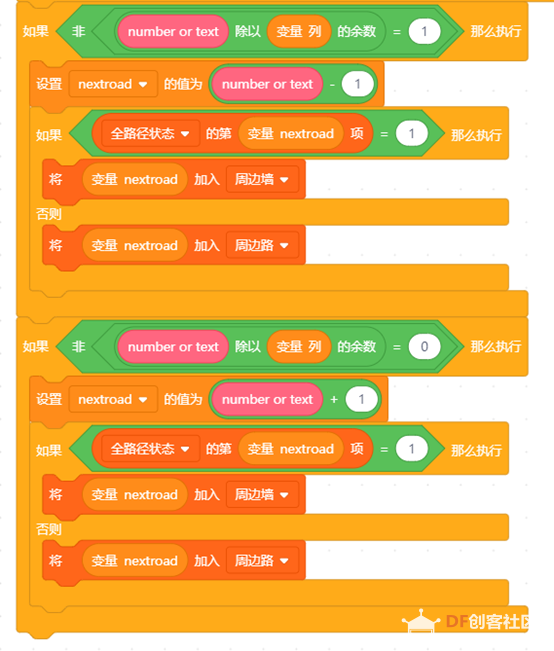Open the nextroad dropdown in first 设置 block
This screenshot has width=554, height=651.
[113, 84]
